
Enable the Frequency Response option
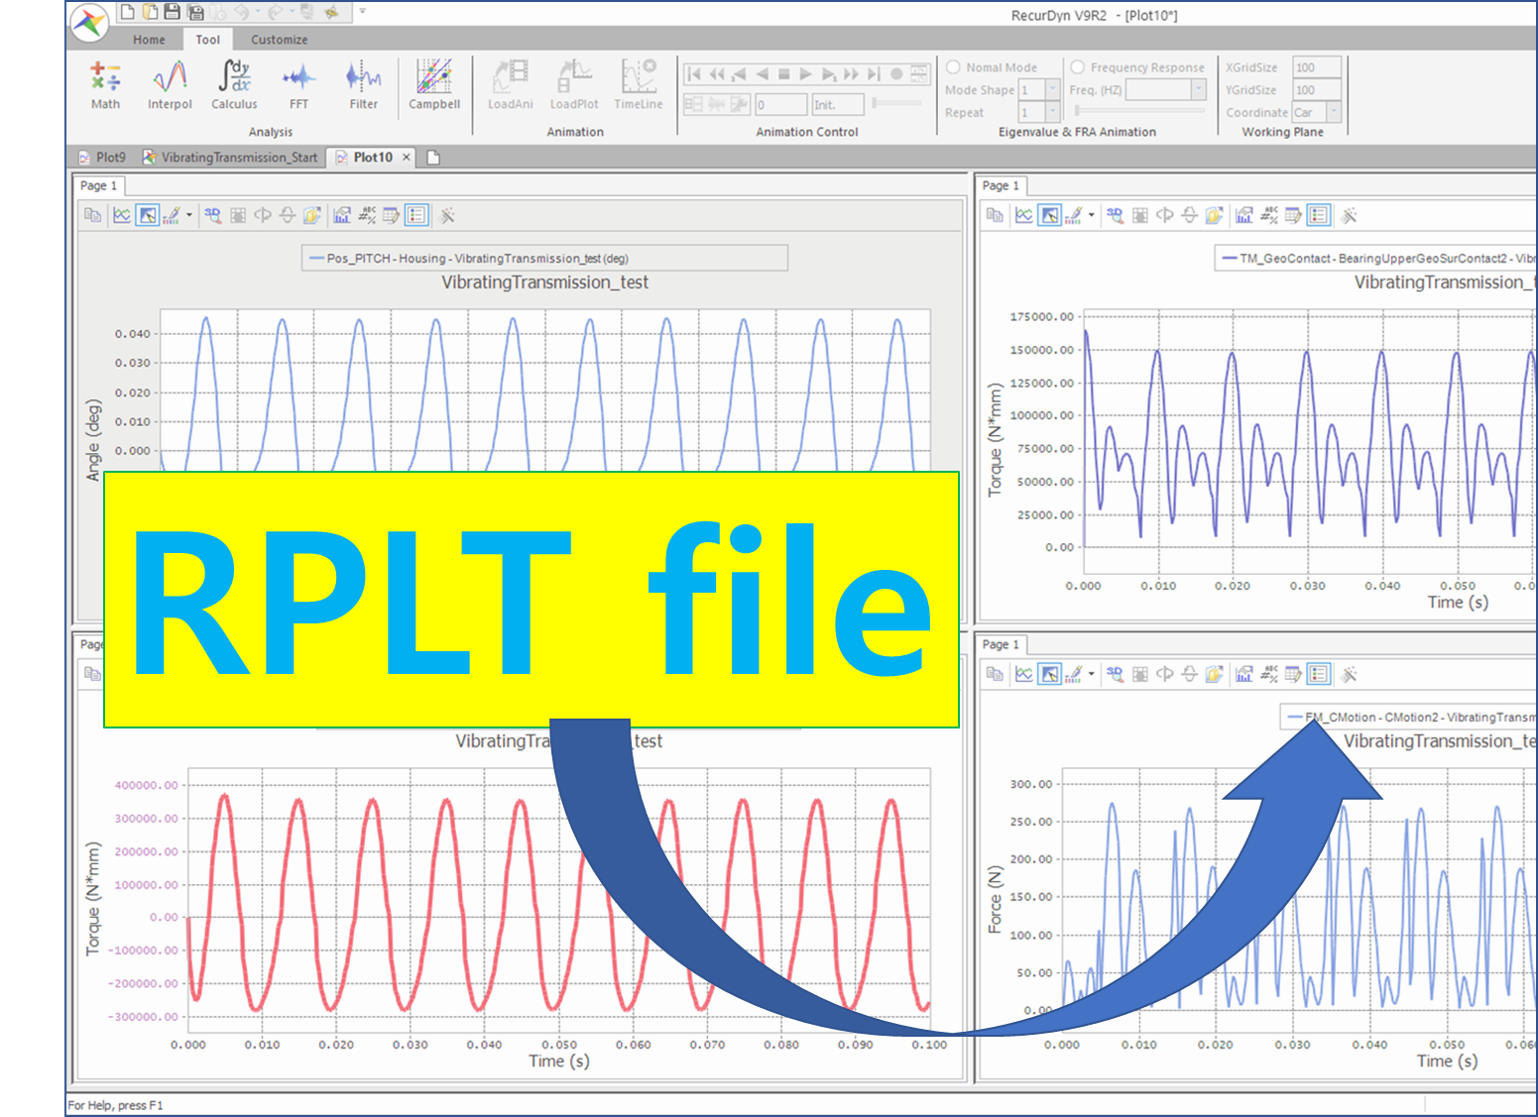coord(1079,66)
